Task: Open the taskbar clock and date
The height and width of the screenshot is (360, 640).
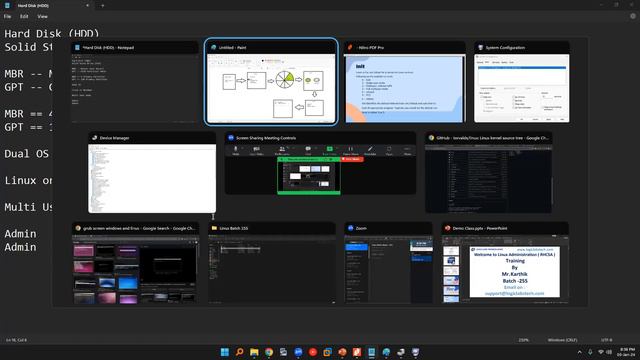Action: (627, 352)
